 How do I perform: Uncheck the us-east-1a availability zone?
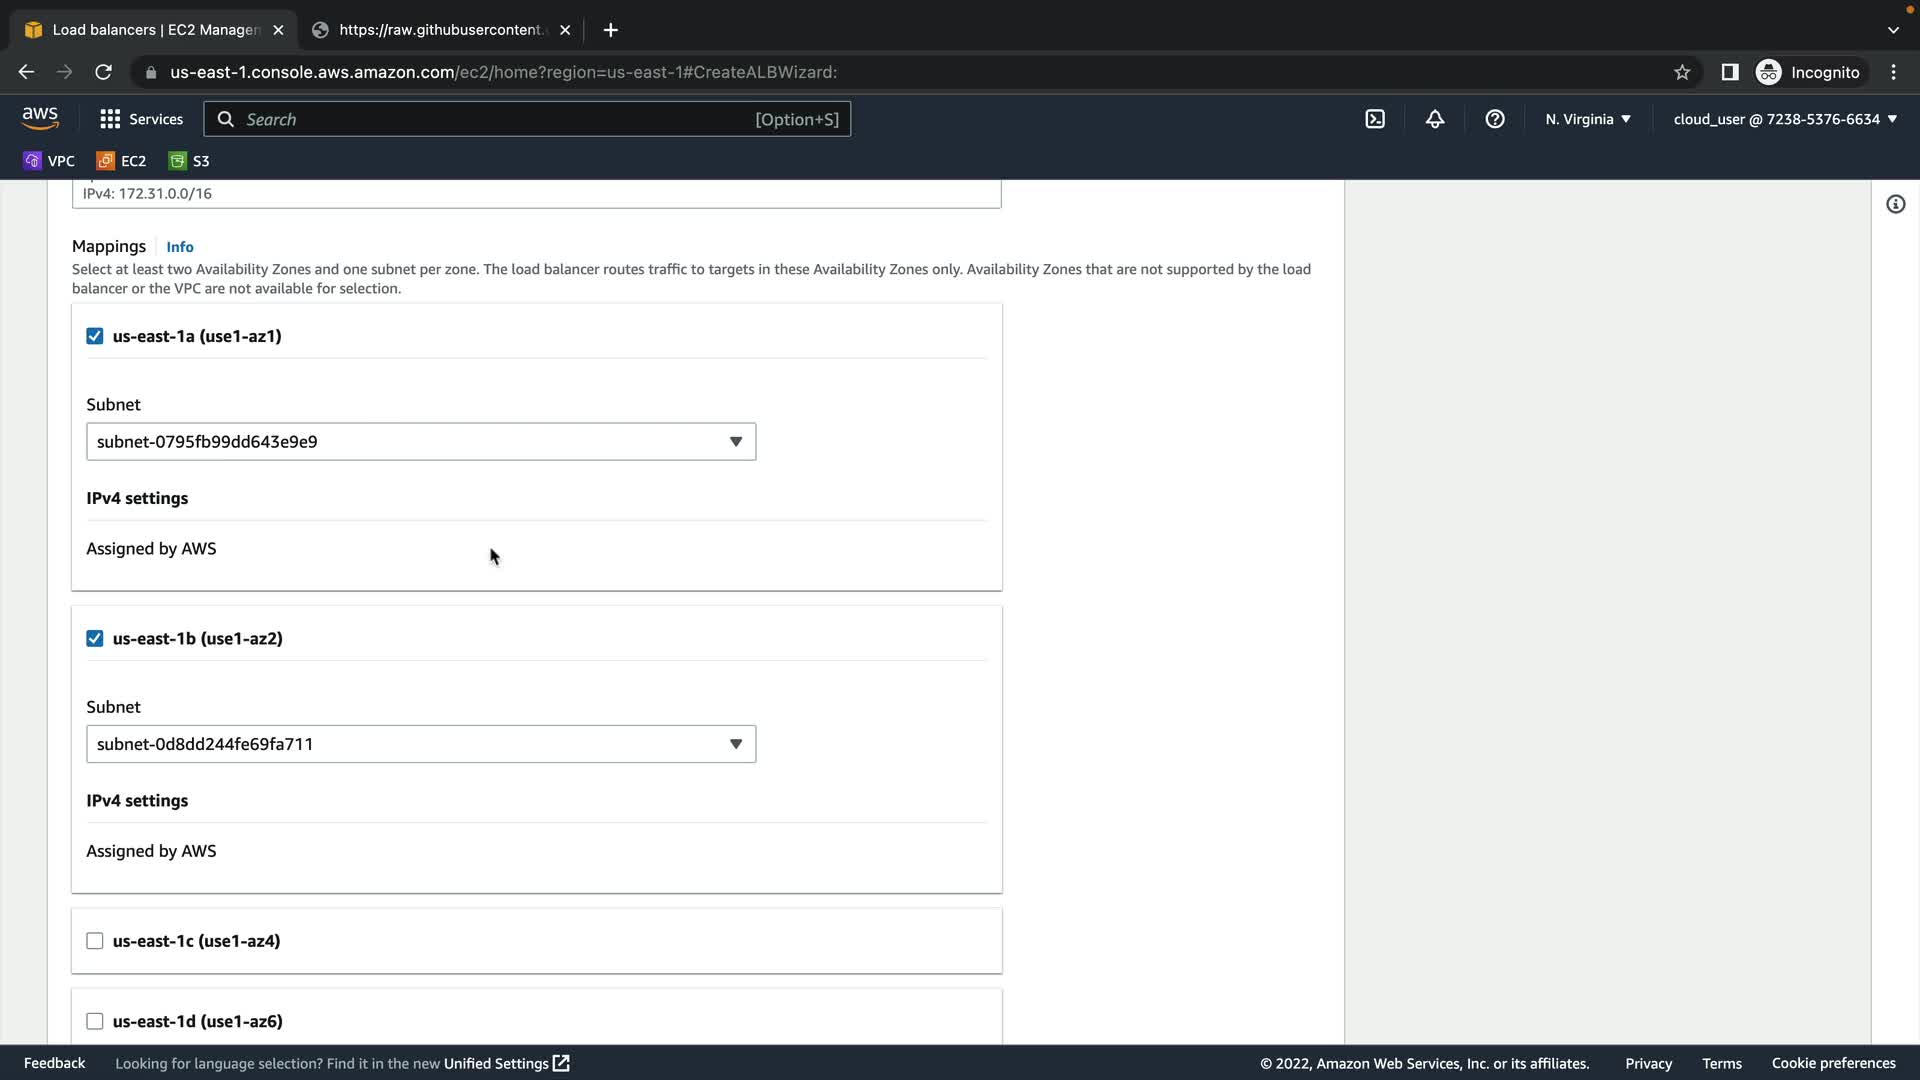95,336
